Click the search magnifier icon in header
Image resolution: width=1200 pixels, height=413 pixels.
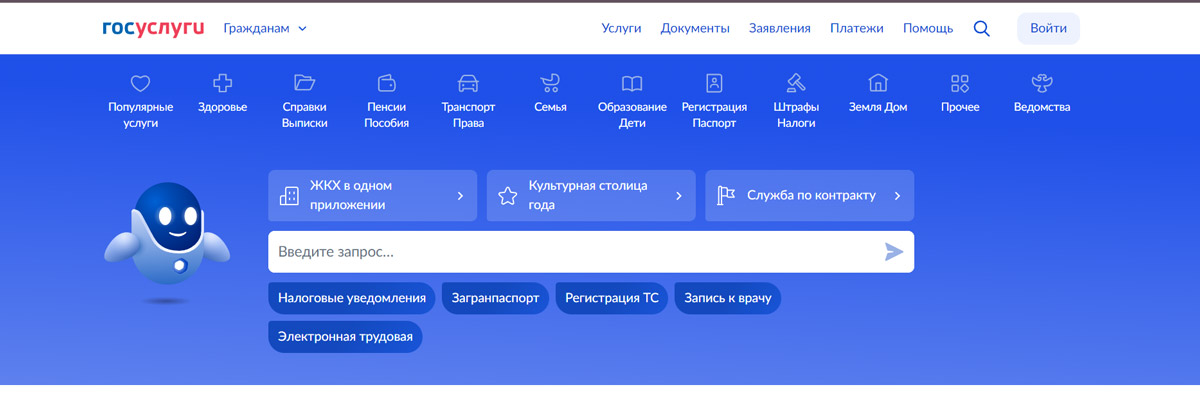tap(981, 29)
